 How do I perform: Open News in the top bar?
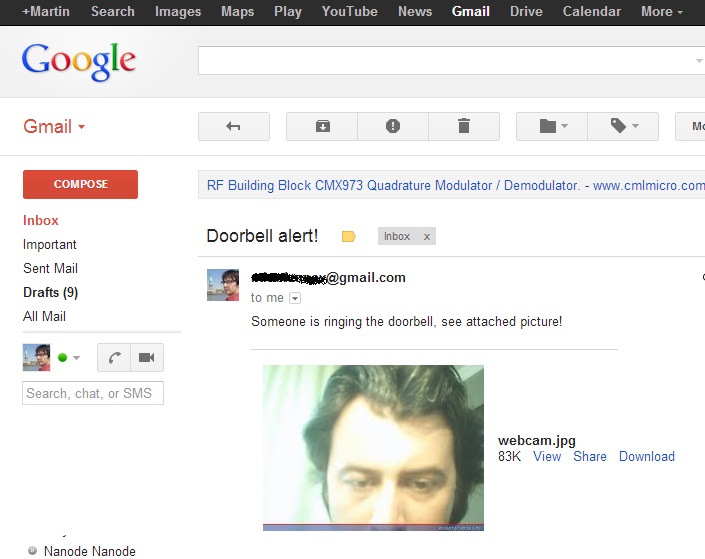[415, 11]
